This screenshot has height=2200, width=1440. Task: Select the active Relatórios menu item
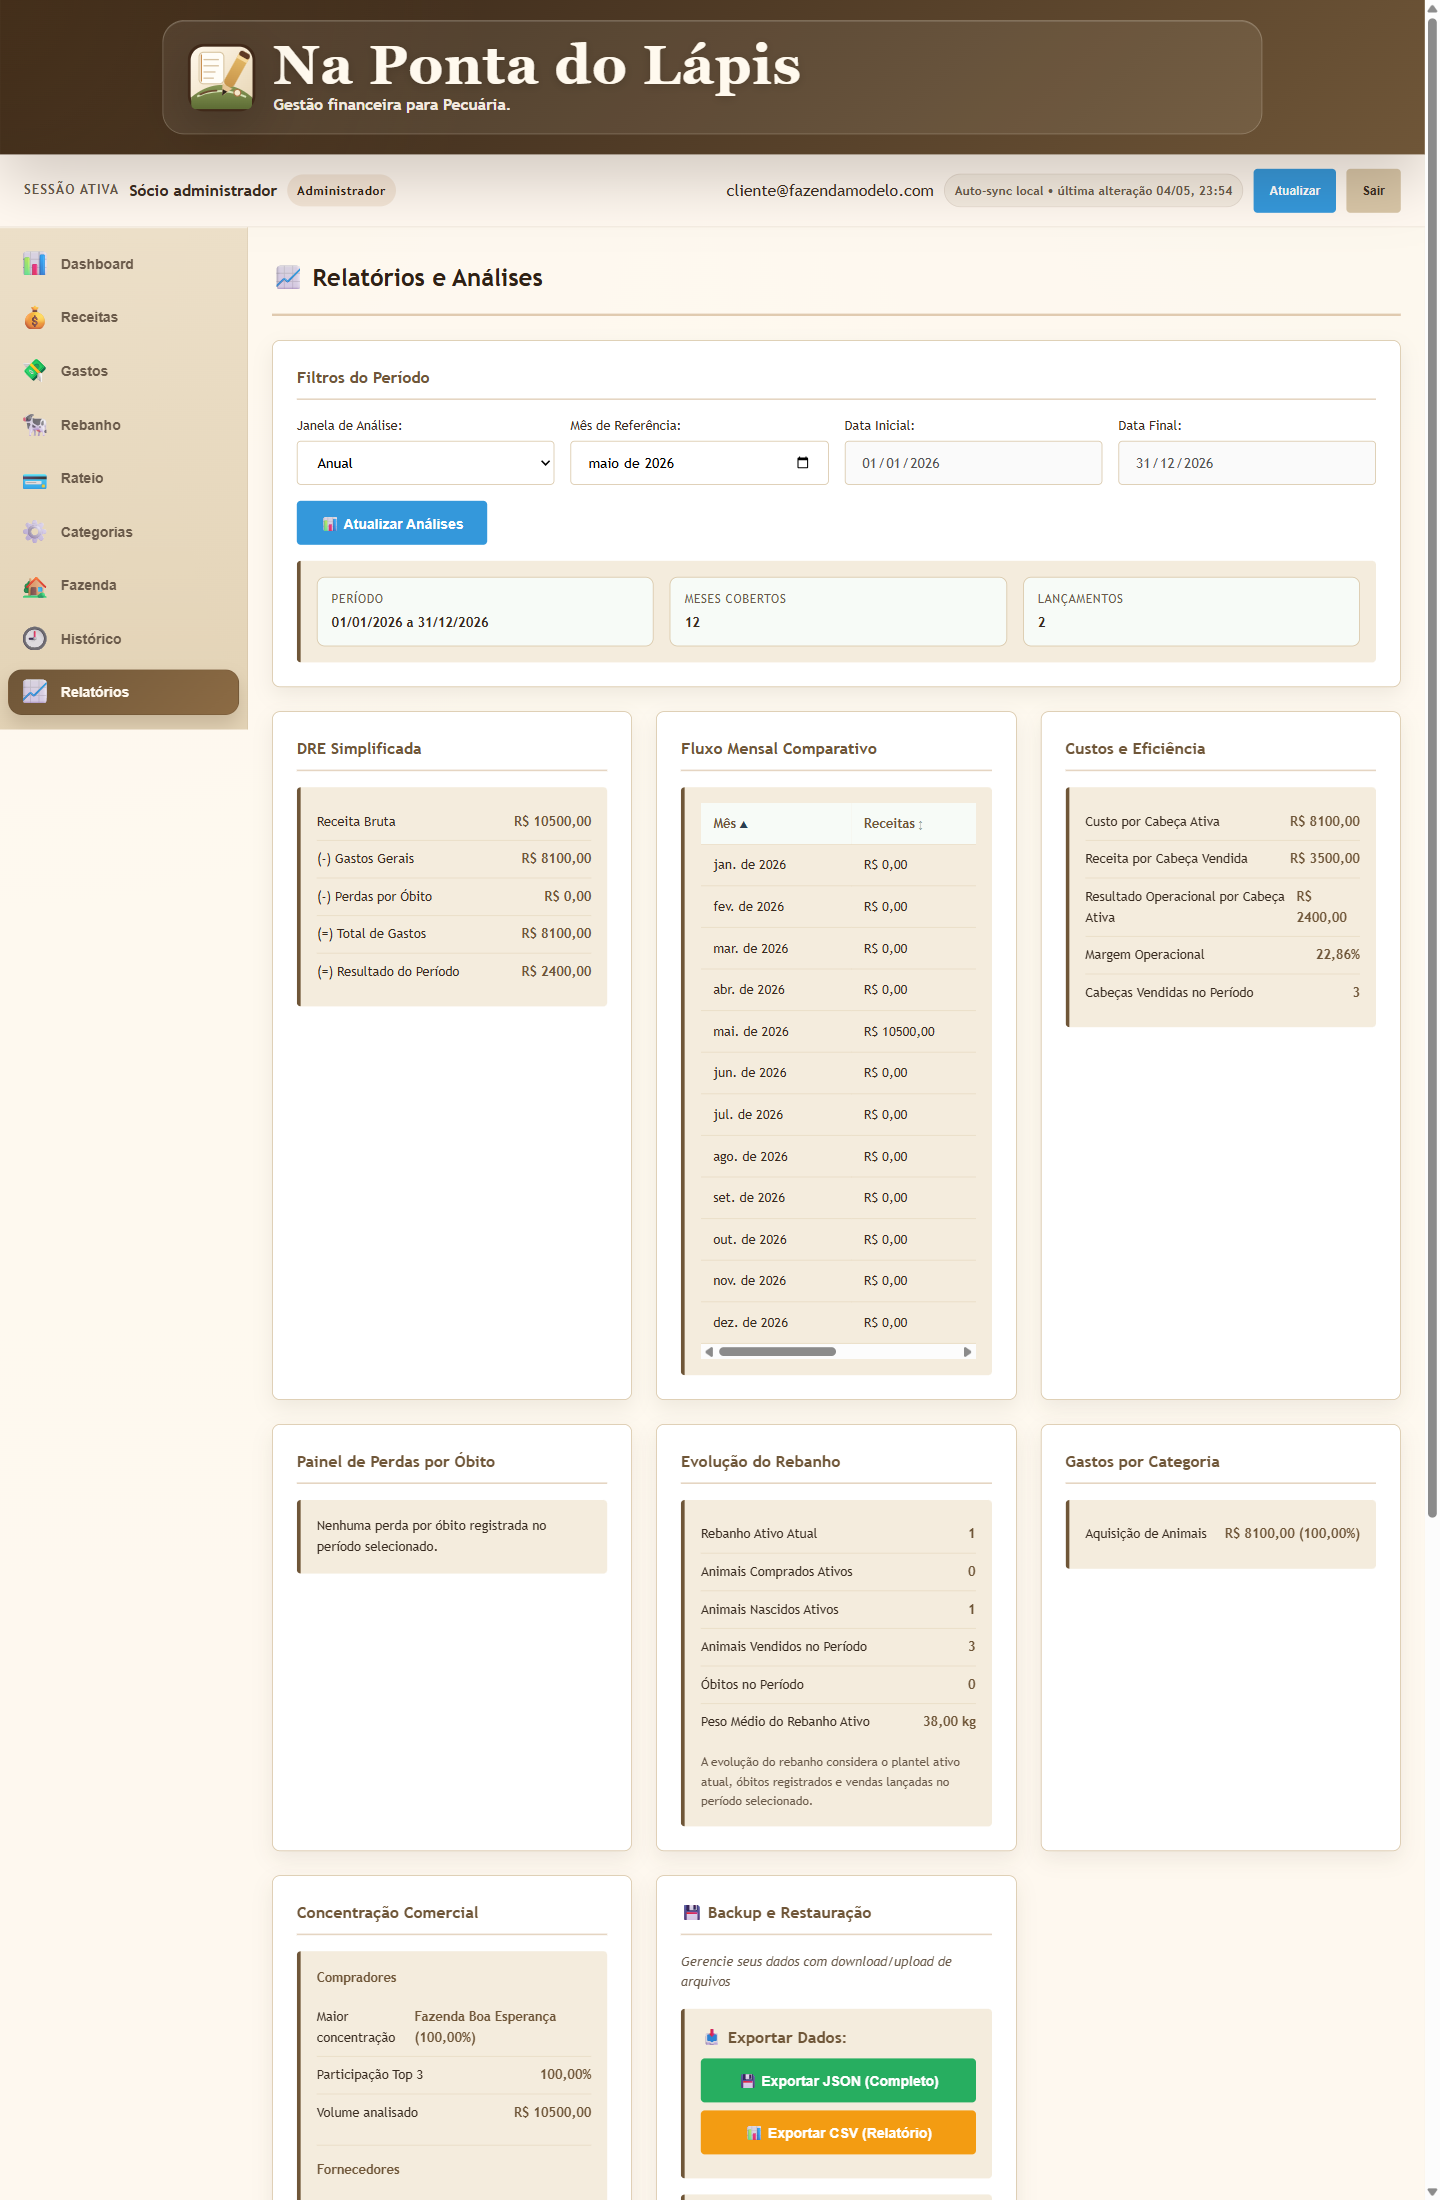[124, 692]
